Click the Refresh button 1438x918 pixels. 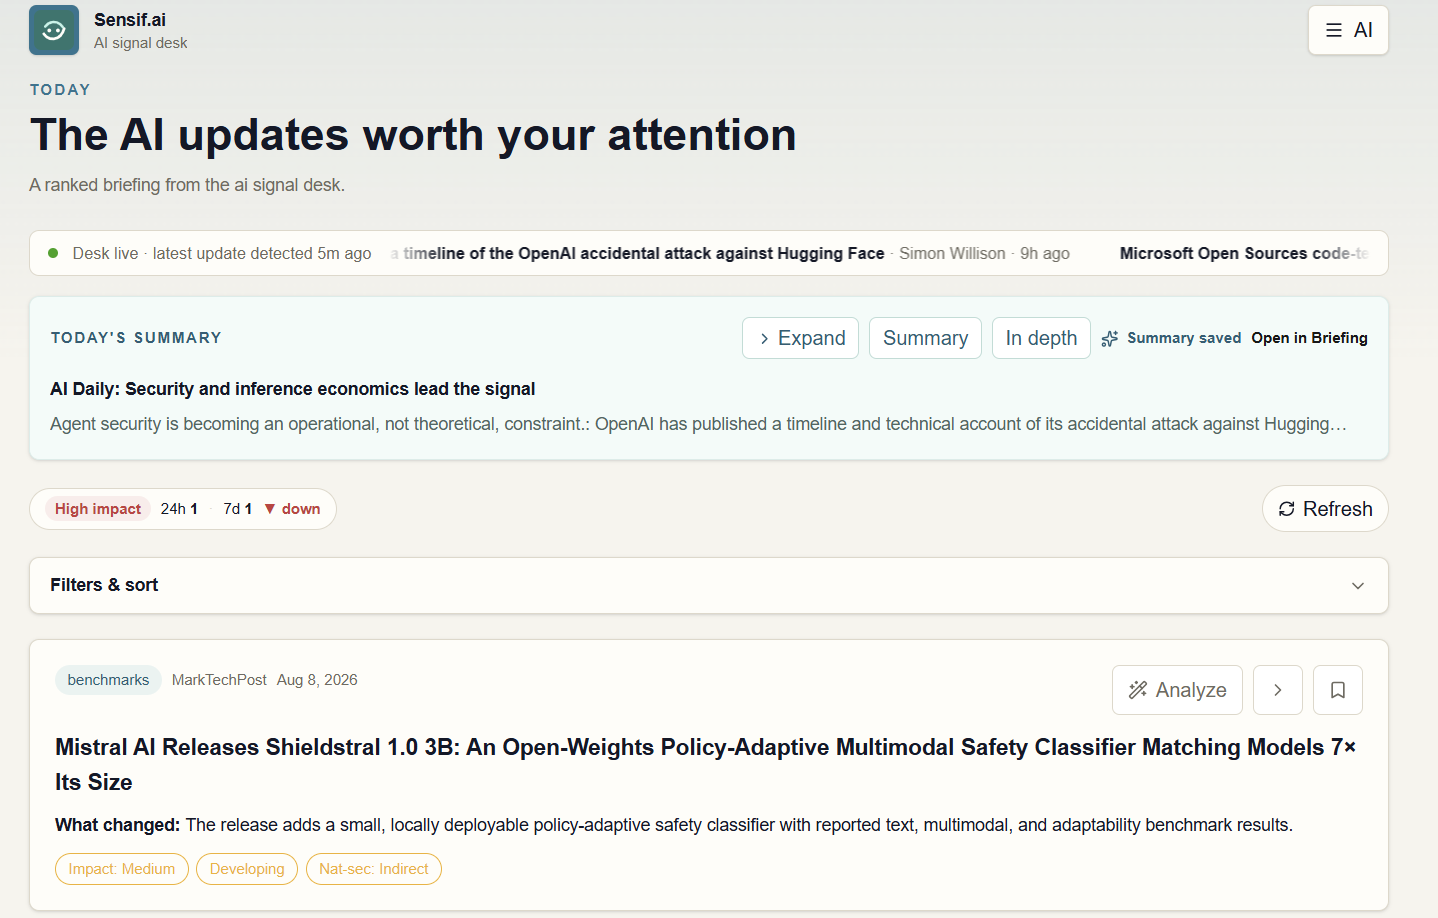pyautogui.click(x=1325, y=509)
